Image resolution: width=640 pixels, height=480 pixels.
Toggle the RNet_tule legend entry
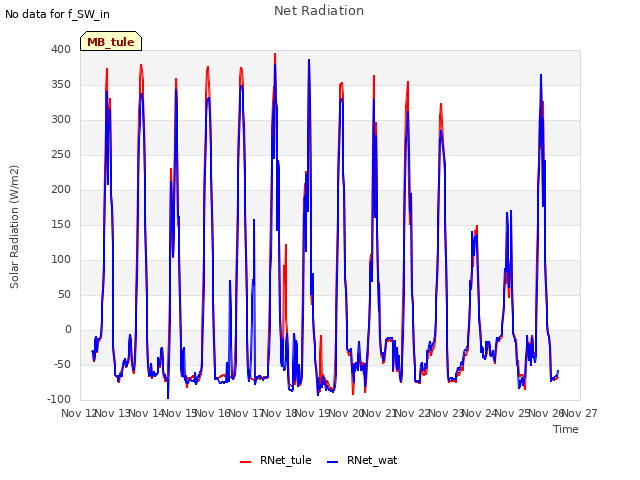pyautogui.click(x=276, y=460)
